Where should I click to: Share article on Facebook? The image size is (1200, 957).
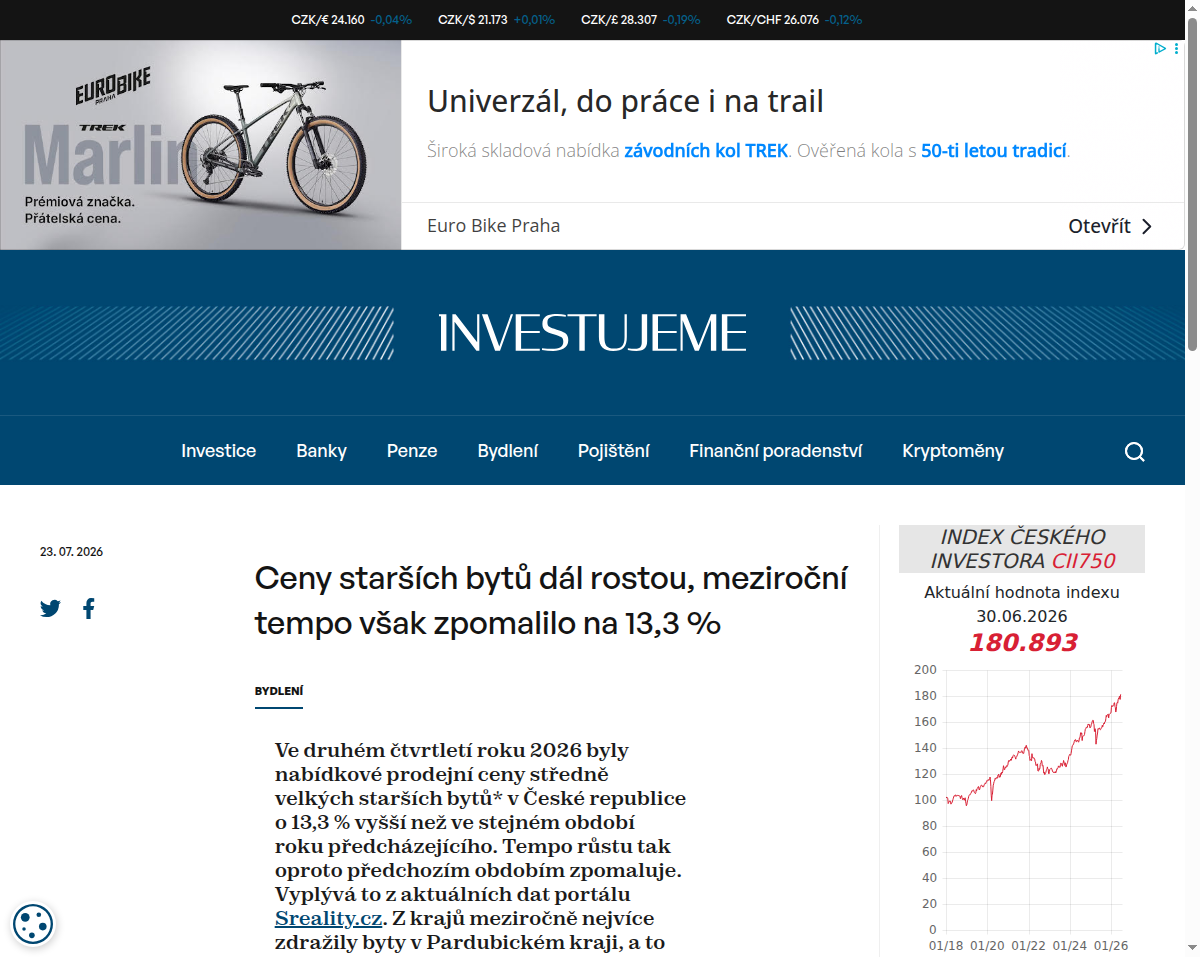tap(89, 608)
